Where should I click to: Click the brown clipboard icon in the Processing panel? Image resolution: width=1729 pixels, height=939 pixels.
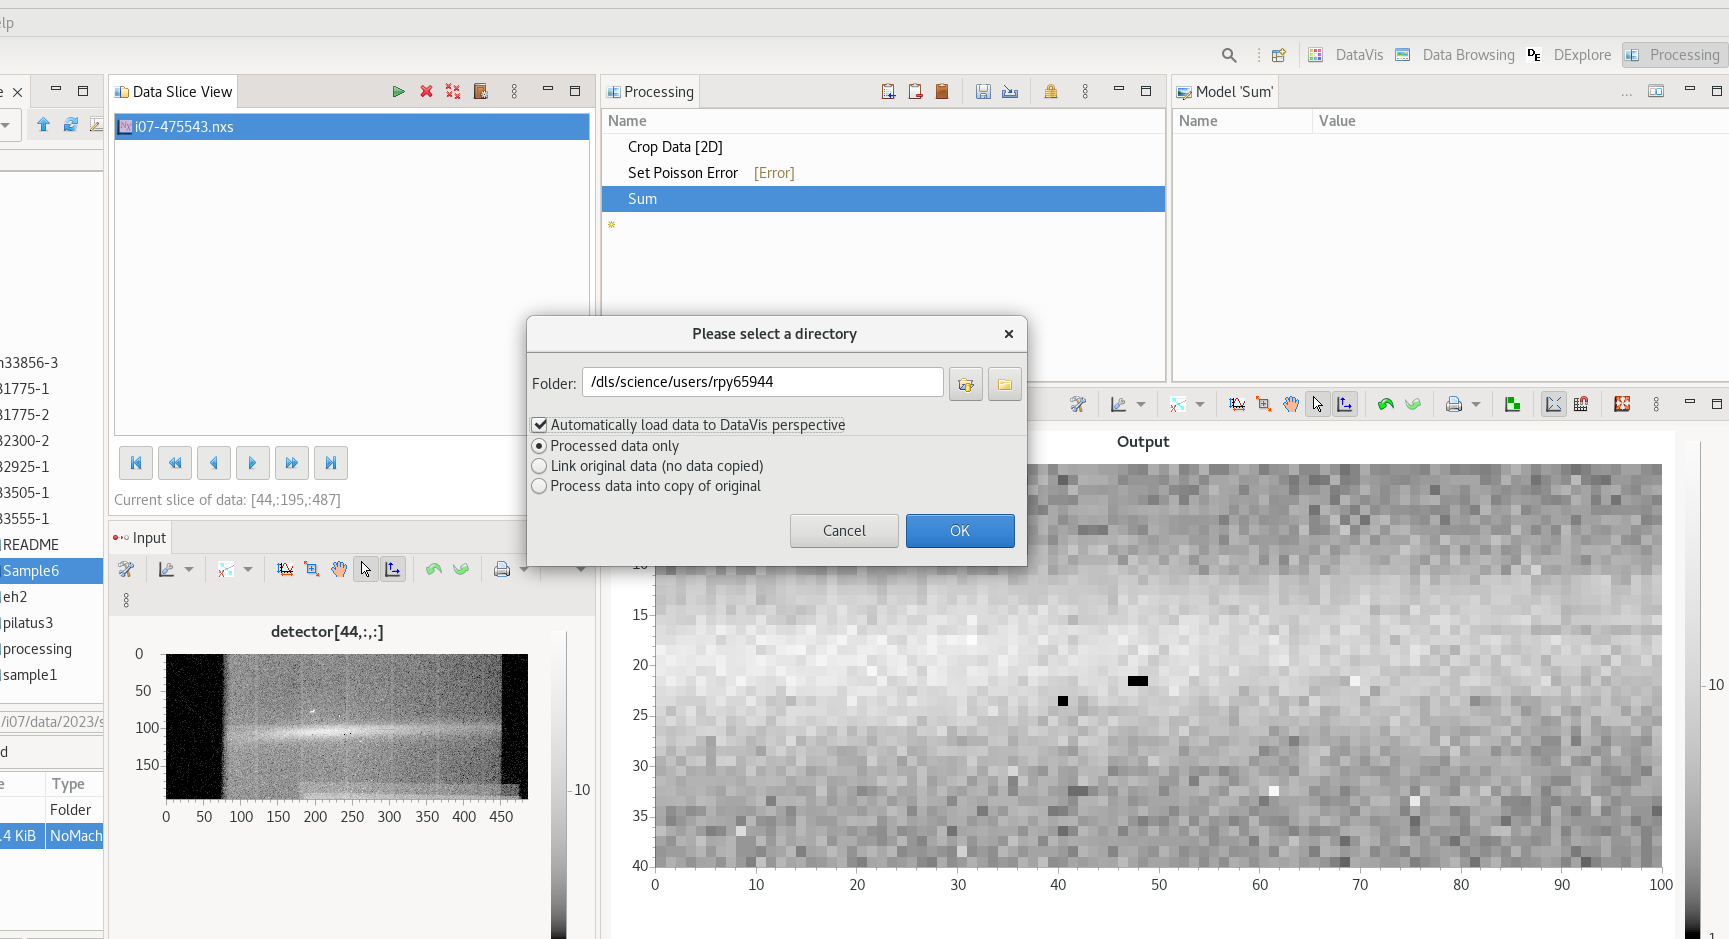coord(942,92)
